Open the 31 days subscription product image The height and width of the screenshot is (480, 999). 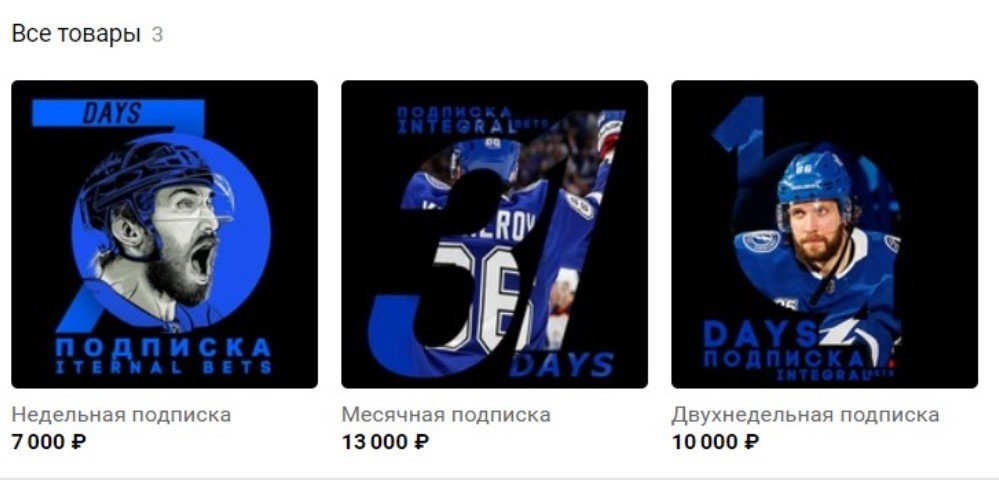coord(494,234)
